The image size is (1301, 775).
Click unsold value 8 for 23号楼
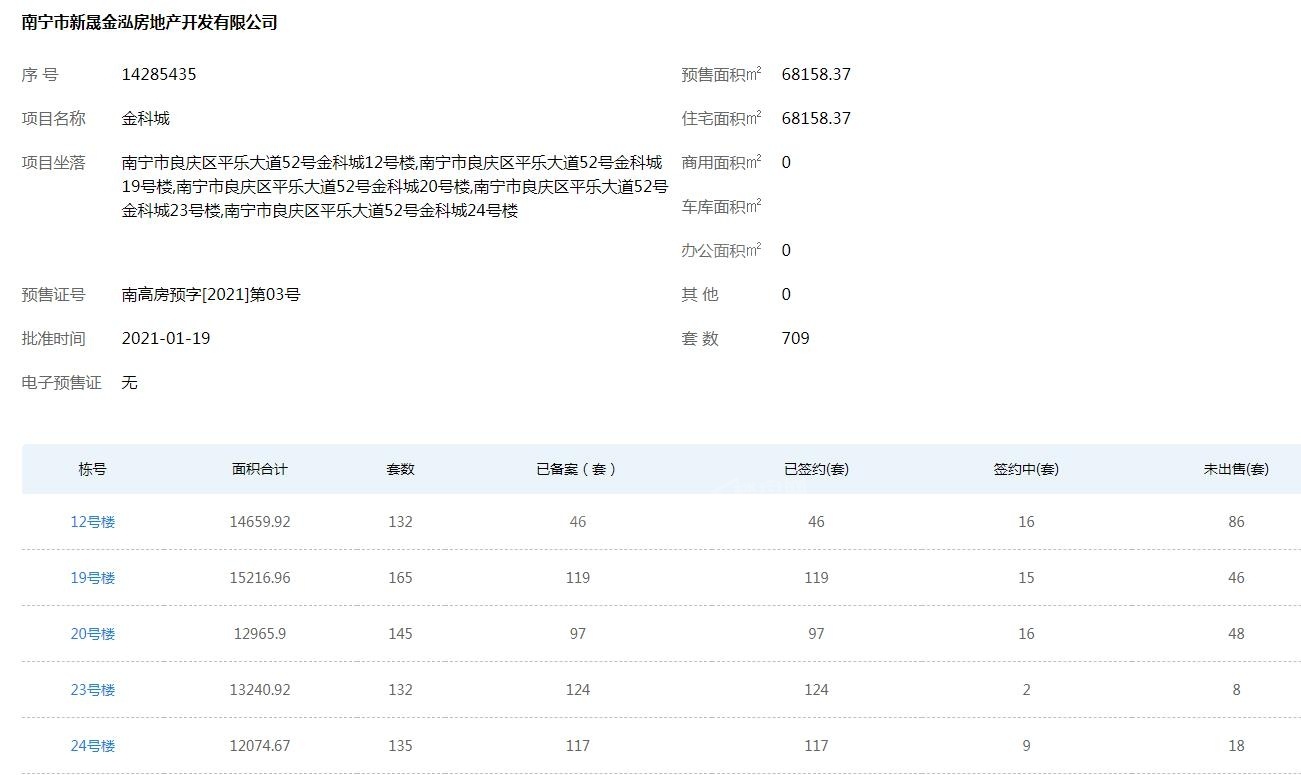1237,690
